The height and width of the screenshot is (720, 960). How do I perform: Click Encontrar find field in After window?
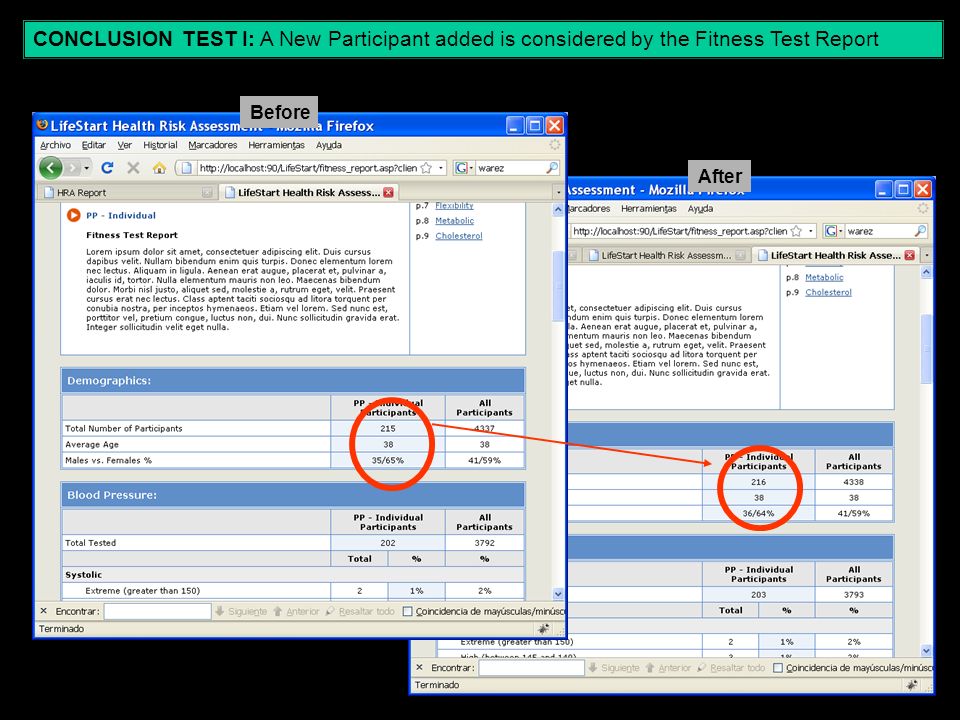[531, 668]
